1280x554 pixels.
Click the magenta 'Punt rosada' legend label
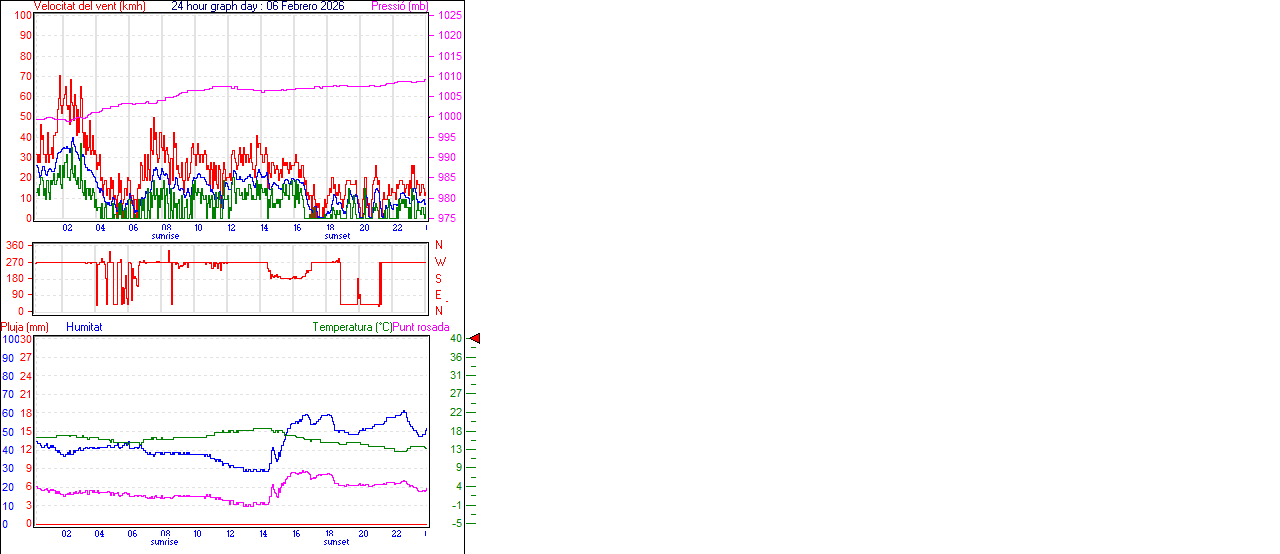pyautogui.click(x=421, y=327)
